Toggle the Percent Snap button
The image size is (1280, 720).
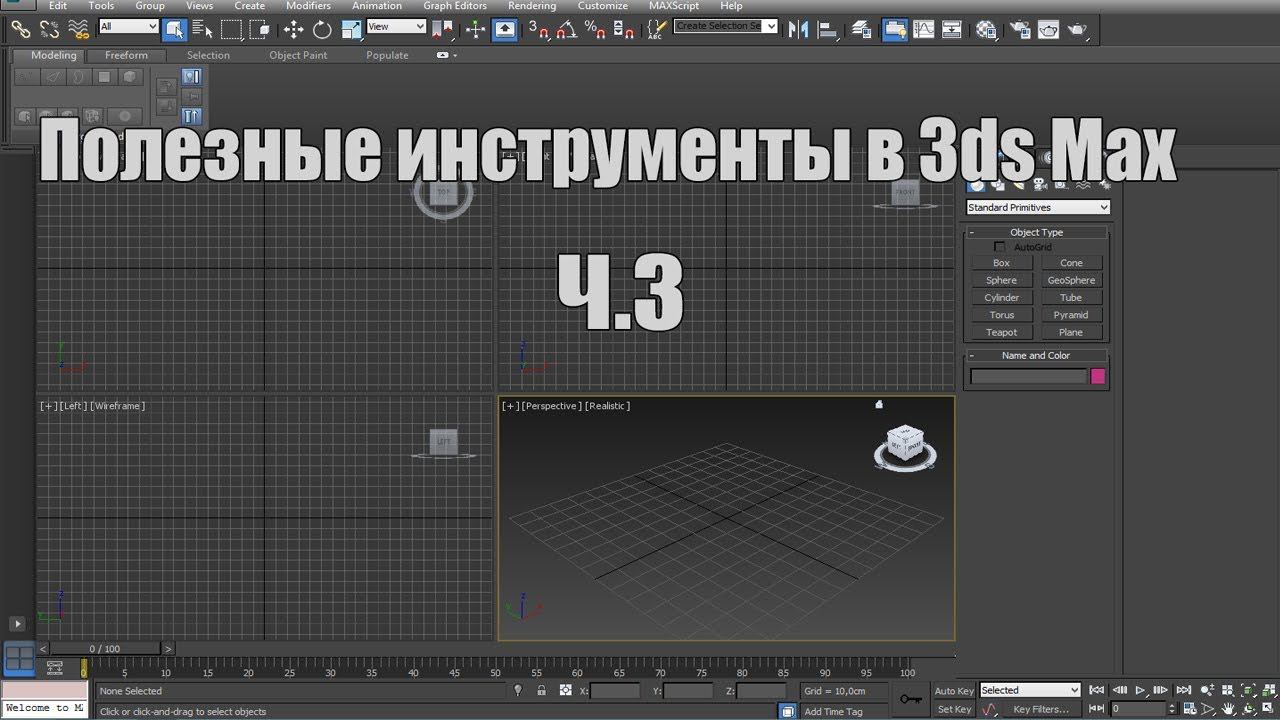pyautogui.click(x=595, y=29)
